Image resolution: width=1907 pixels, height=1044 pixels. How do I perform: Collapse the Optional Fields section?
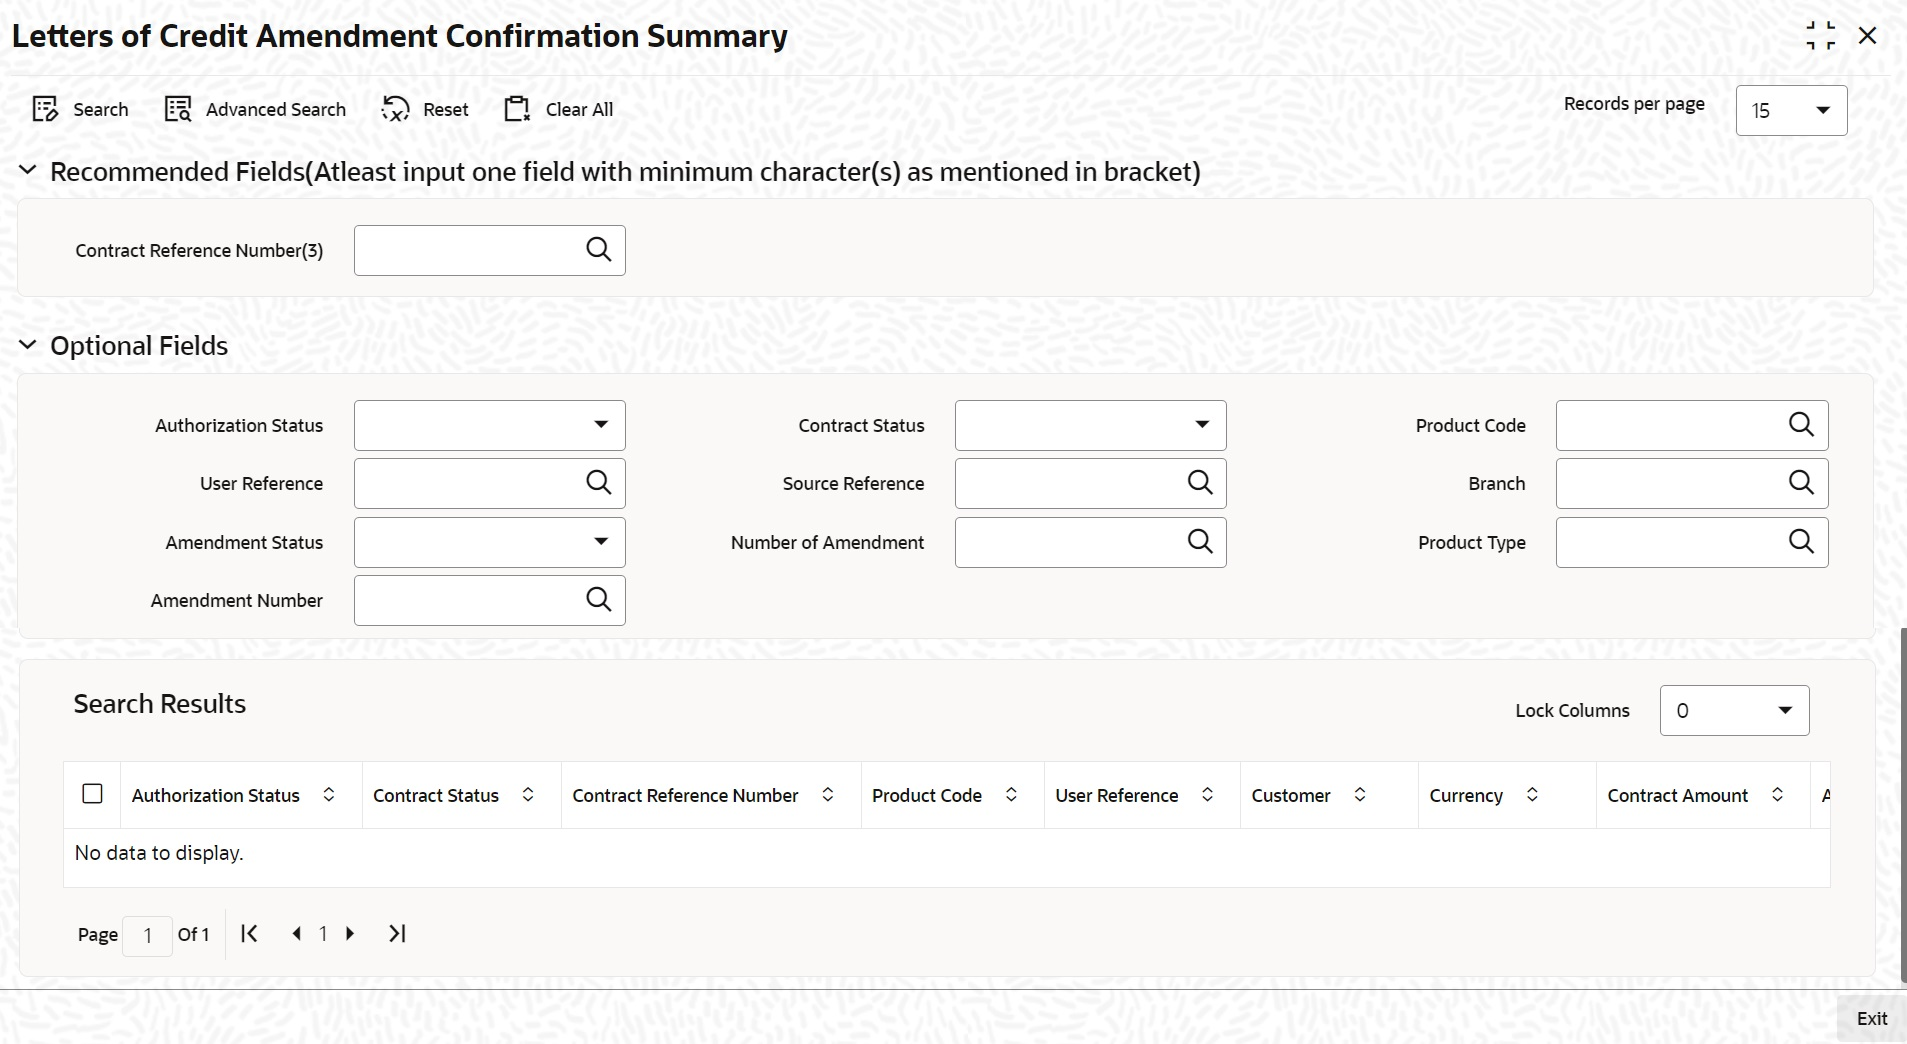click(28, 346)
